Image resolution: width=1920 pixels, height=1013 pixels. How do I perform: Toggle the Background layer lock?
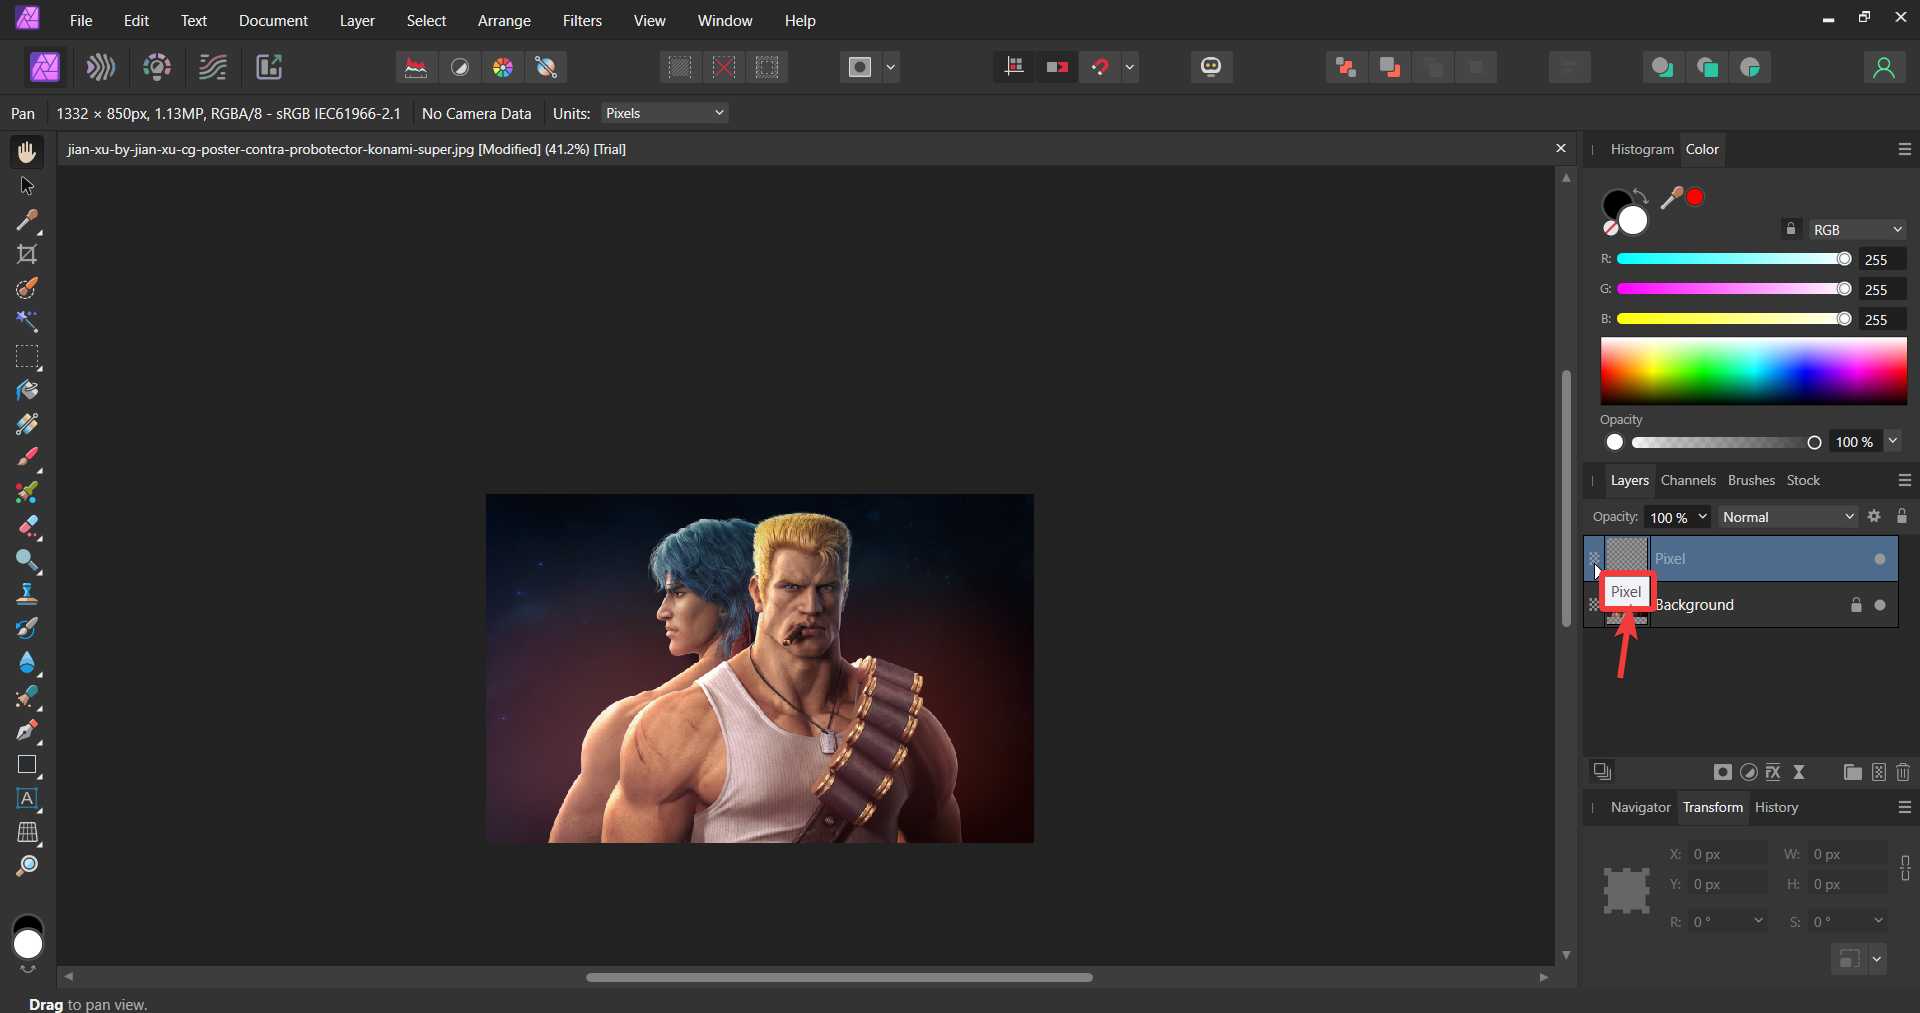(x=1856, y=605)
